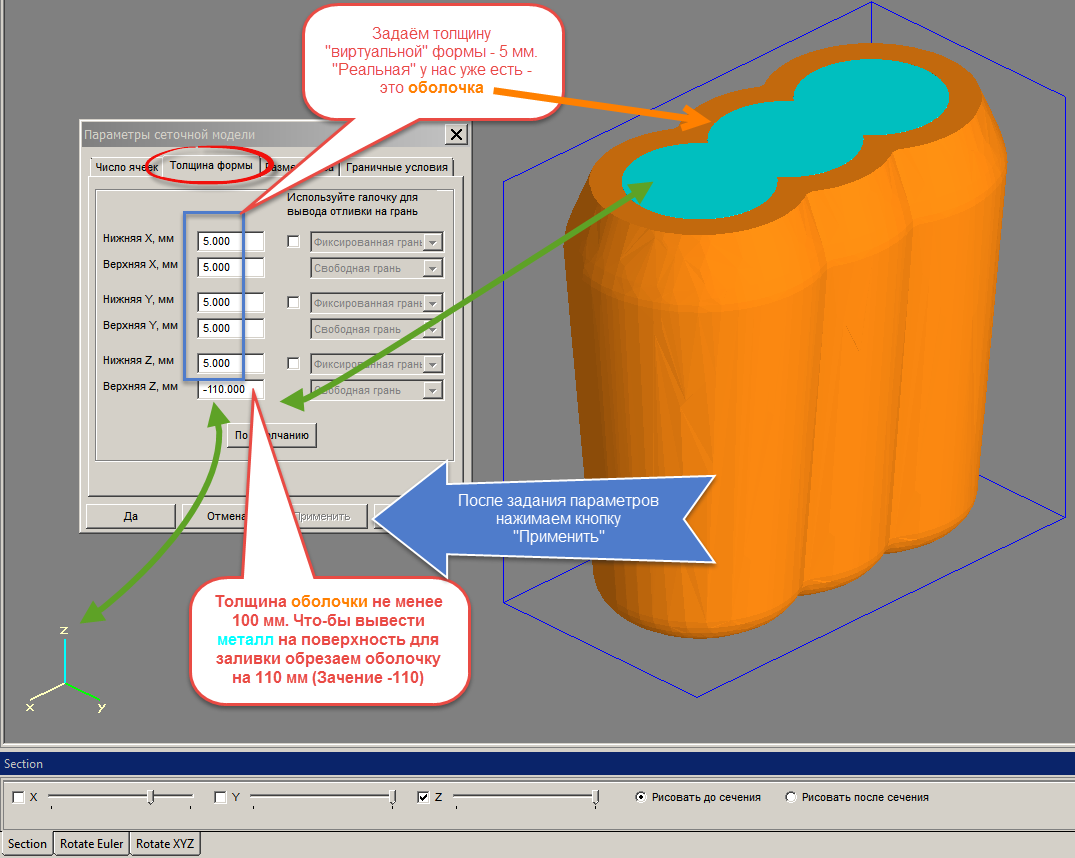1075x858 pixels.
Task: Click the XYZ axis orientation icon
Action: (65, 670)
